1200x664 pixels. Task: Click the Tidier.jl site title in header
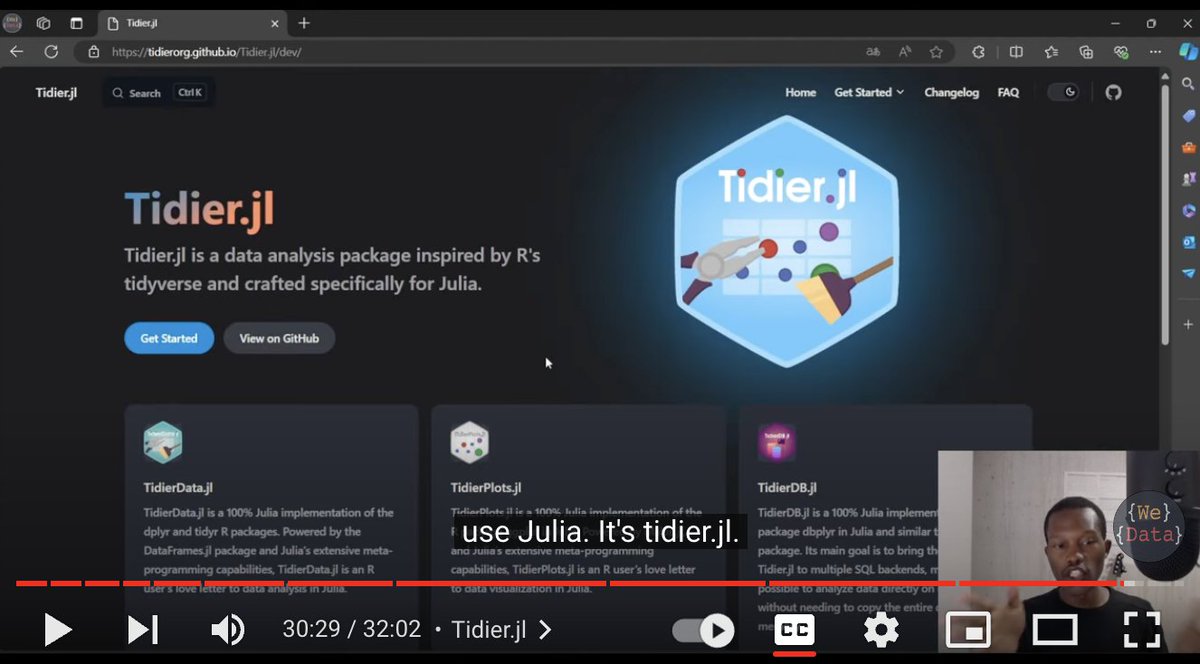(x=56, y=92)
